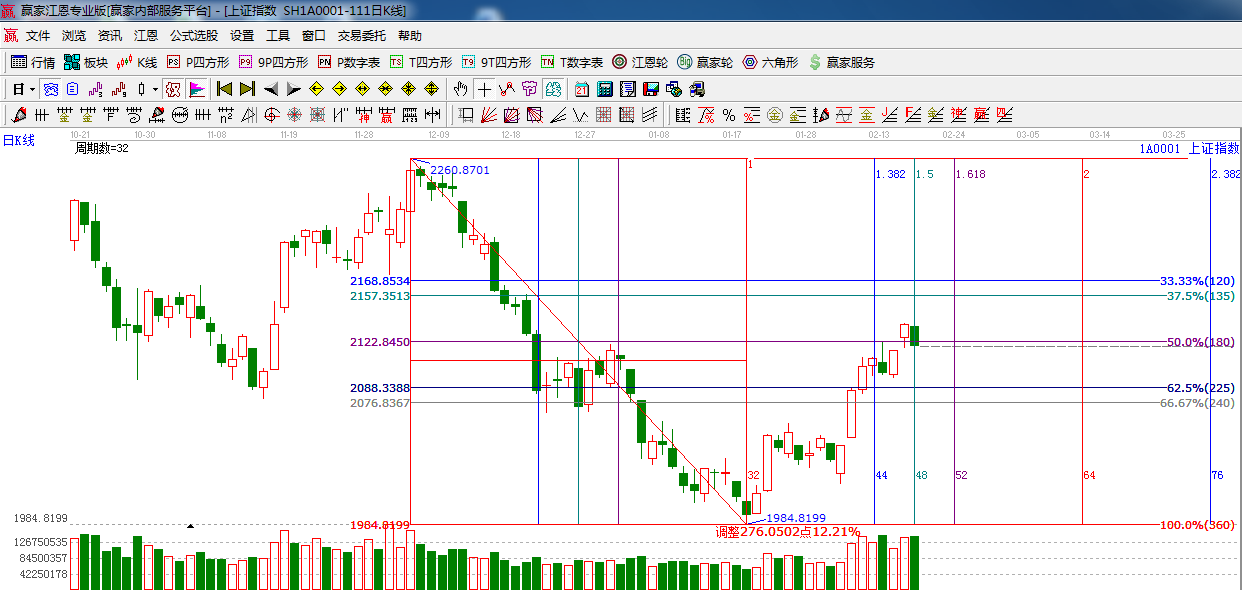Click the calendar icon showing 21
1242x590 pixels.
coord(580,89)
